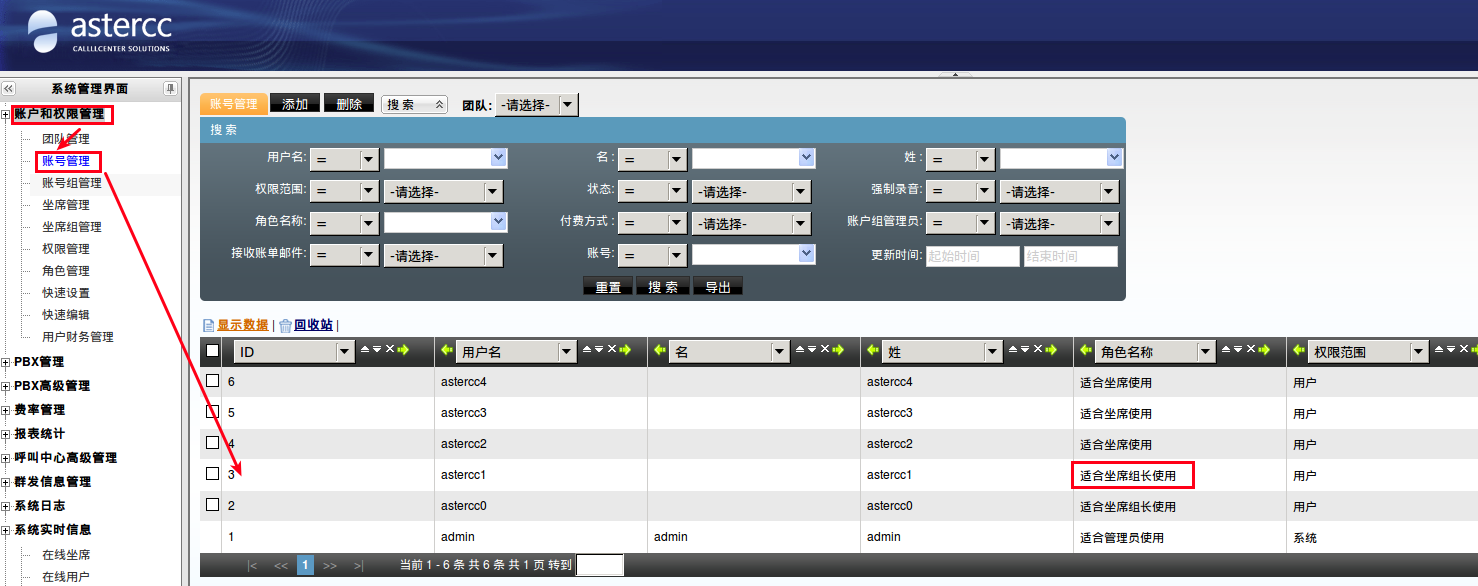Move 用户名 column left with green arrow
The height and width of the screenshot is (586, 1478).
(446, 351)
